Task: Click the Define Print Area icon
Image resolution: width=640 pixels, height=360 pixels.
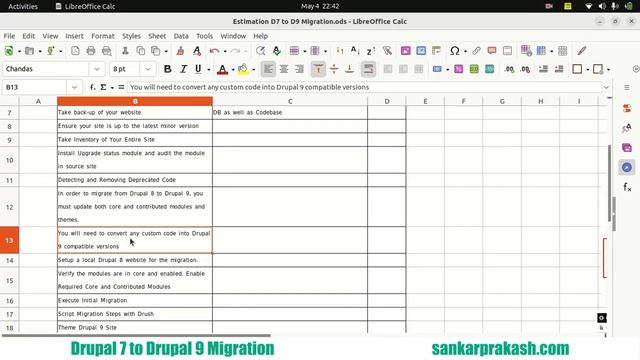Action: click(526, 51)
